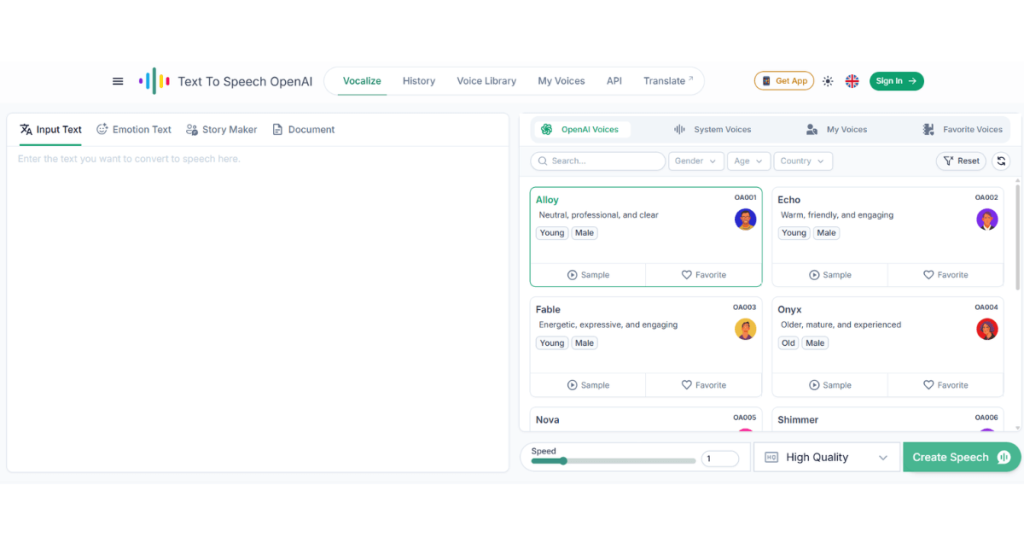
Task: Select the OpenAI Voices tab
Action: click(x=583, y=129)
